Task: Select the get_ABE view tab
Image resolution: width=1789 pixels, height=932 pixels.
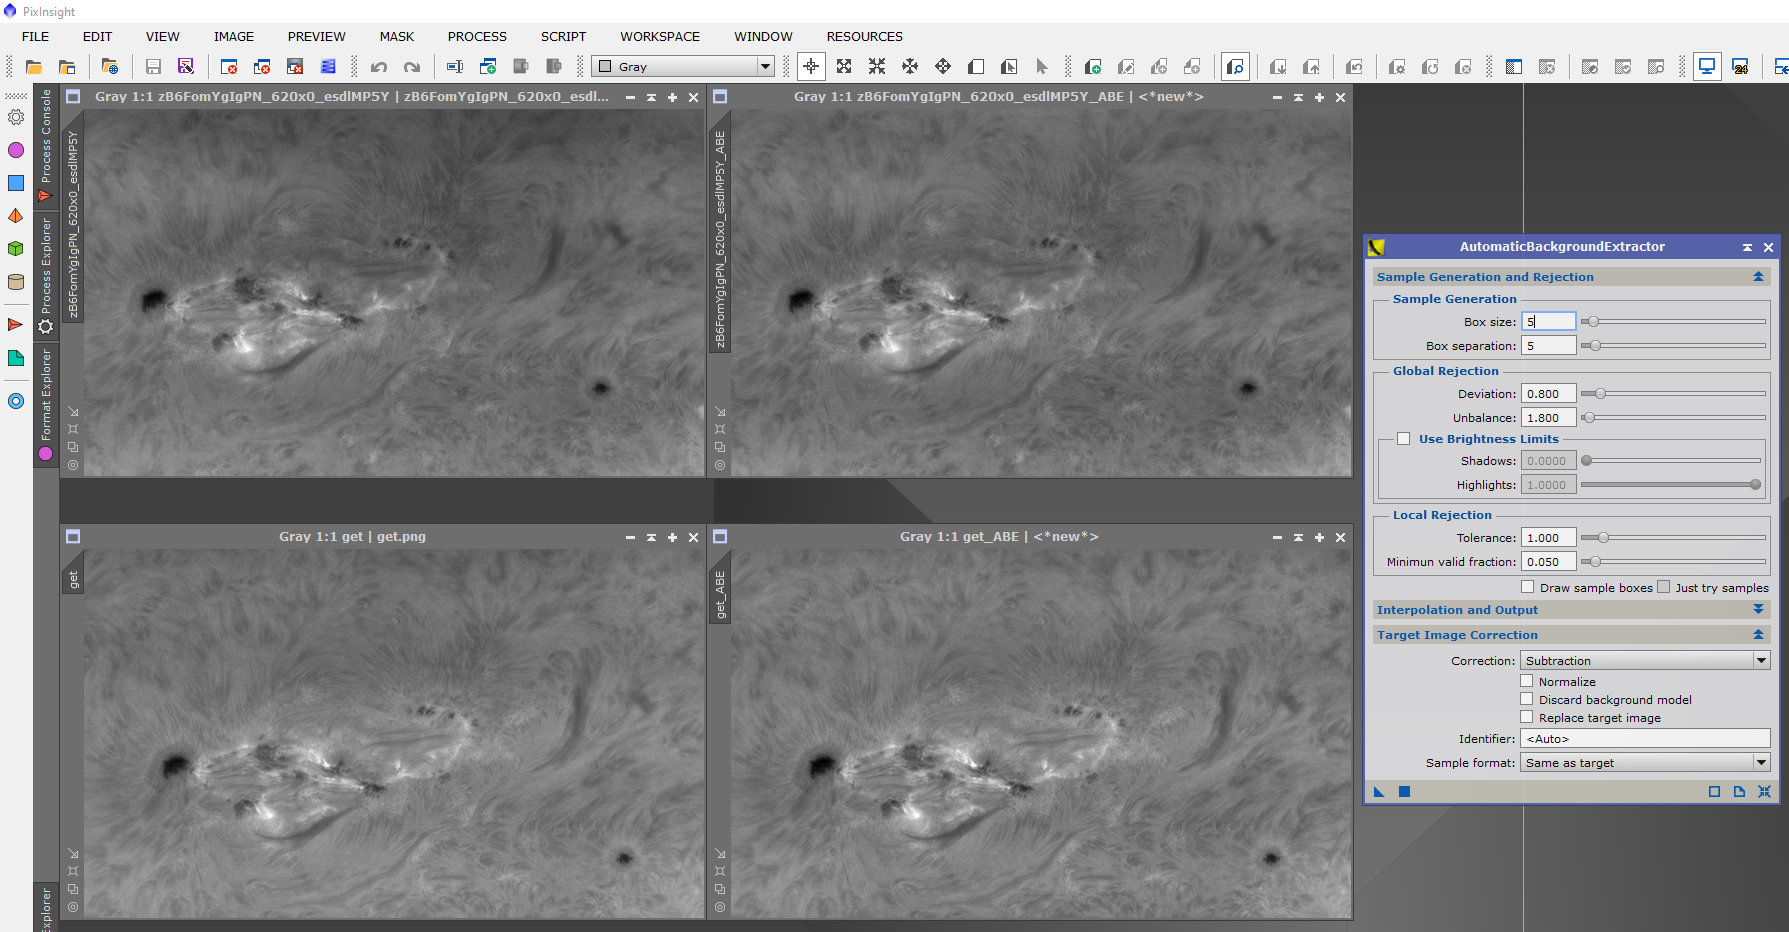Action: (719, 594)
